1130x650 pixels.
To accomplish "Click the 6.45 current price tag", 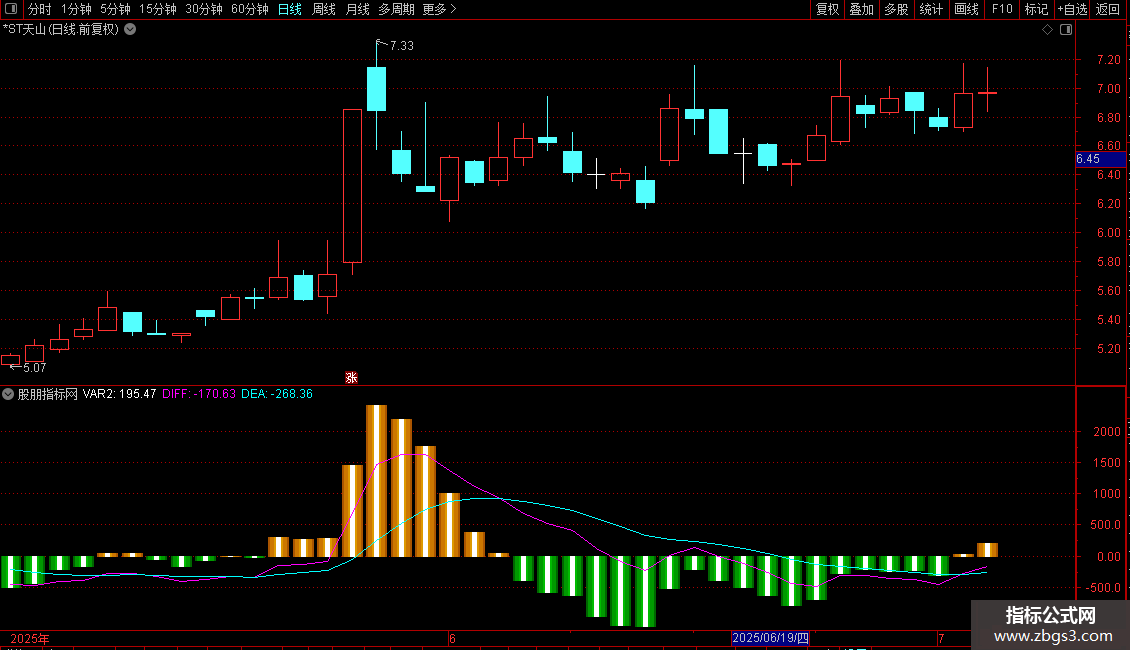I will point(1100,159).
